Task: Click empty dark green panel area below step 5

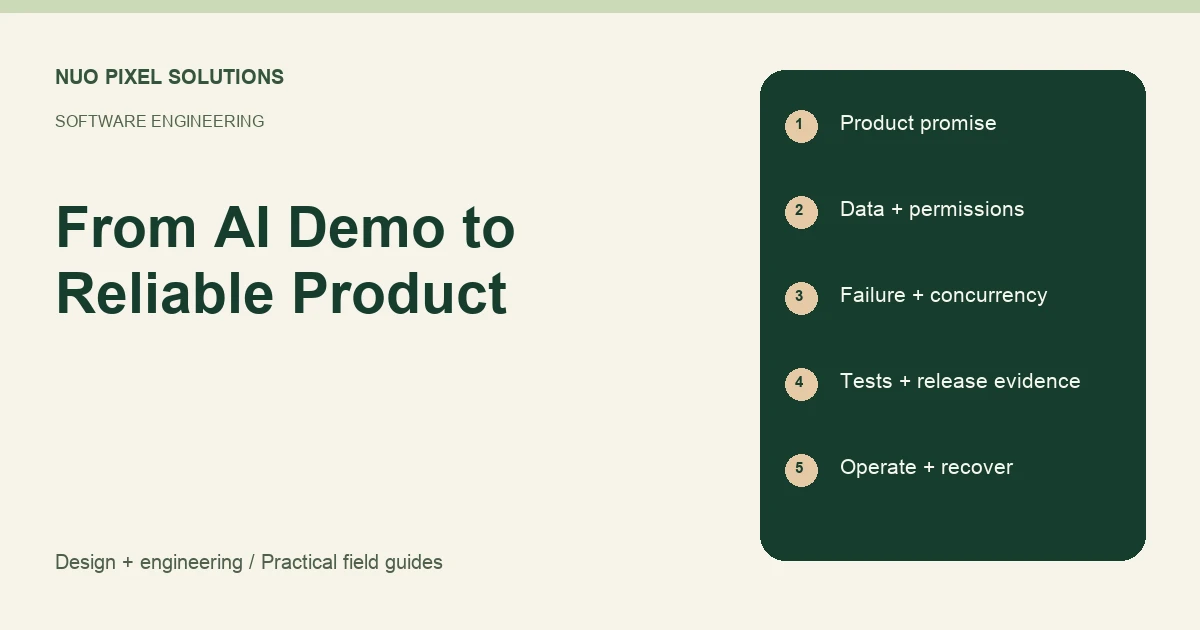Action: (952, 525)
